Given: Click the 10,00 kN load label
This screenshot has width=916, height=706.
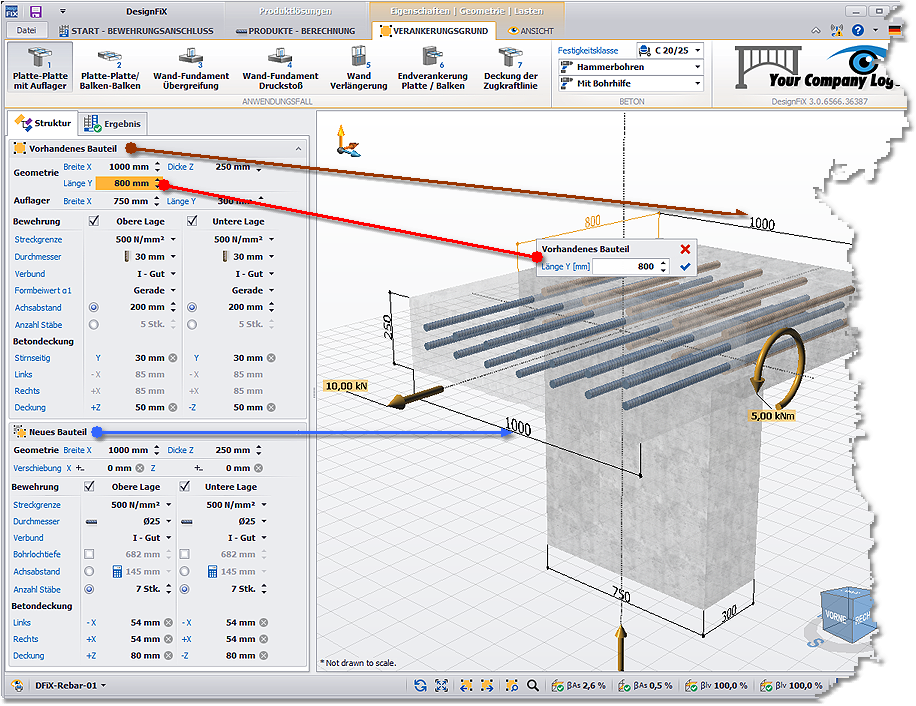Looking at the screenshot, I should click(346, 386).
